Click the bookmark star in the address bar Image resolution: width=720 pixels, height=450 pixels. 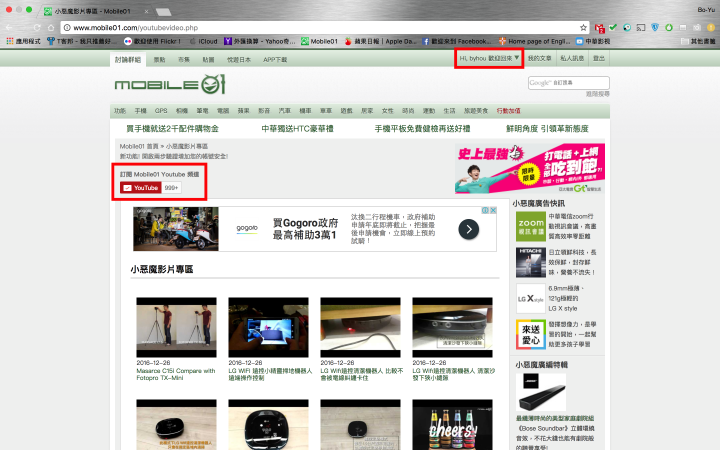[583, 28]
